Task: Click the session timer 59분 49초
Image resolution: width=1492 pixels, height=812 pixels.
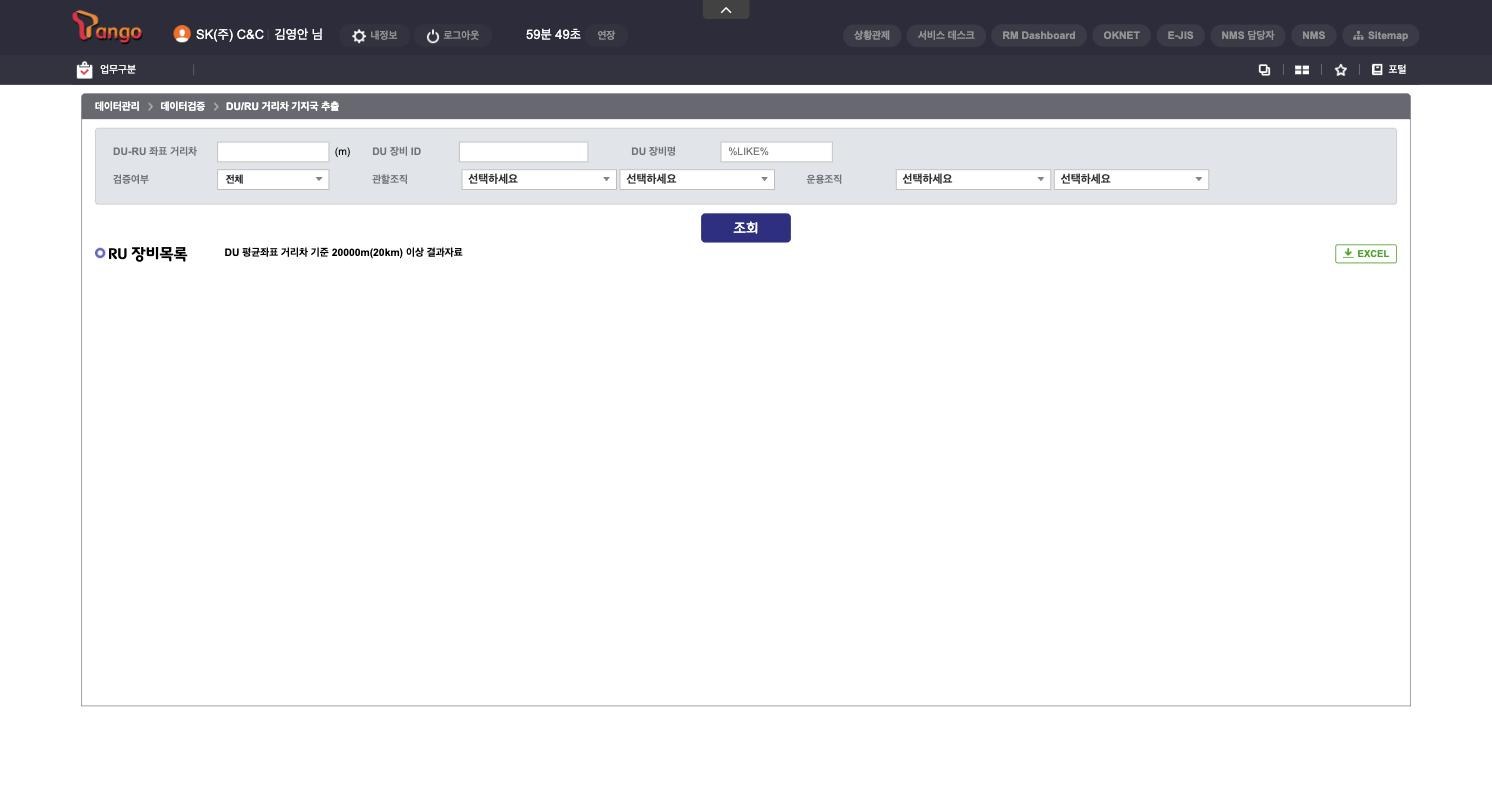Action: coord(553,35)
